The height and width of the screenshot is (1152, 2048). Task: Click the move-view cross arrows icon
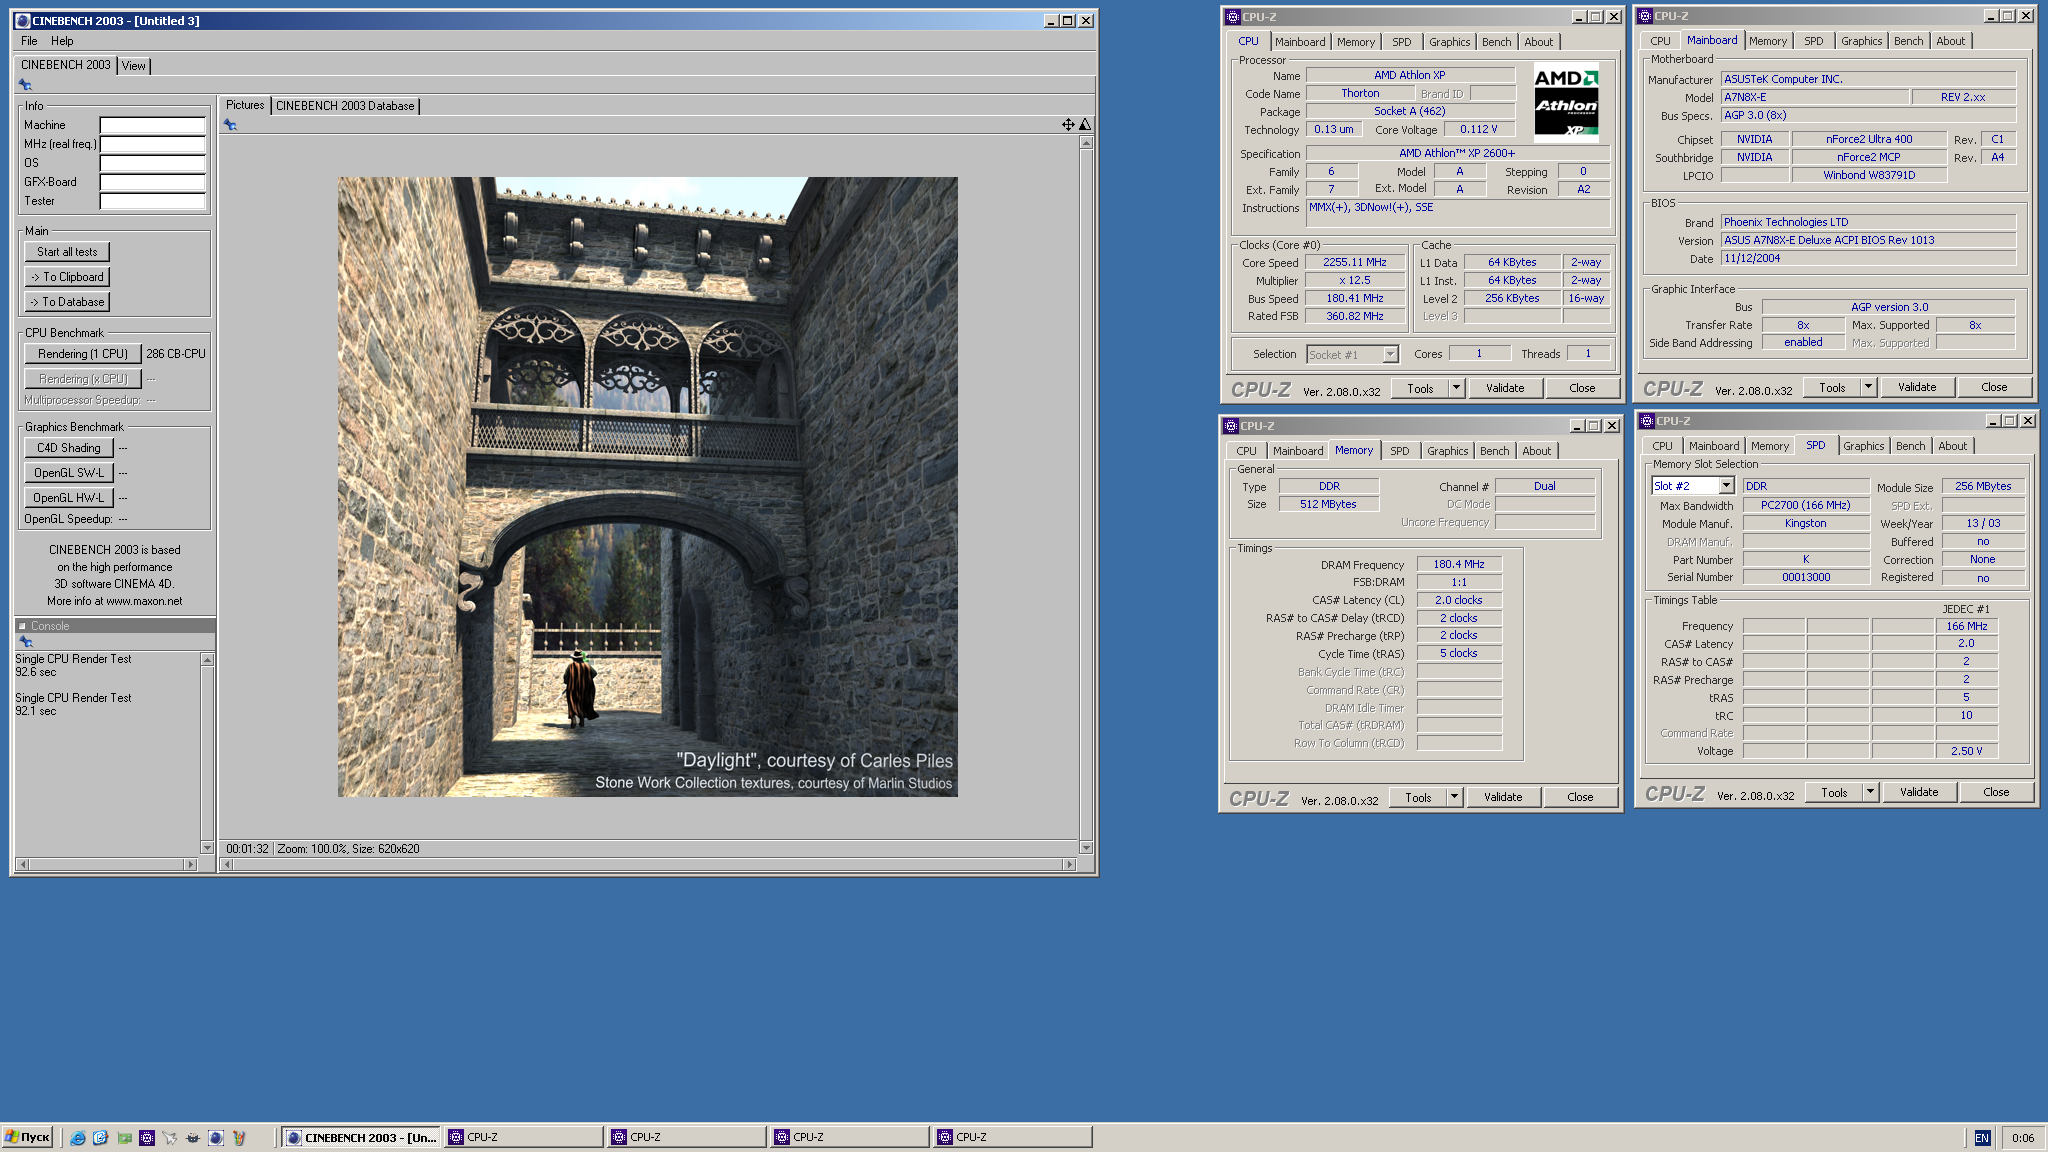[1068, 125]
